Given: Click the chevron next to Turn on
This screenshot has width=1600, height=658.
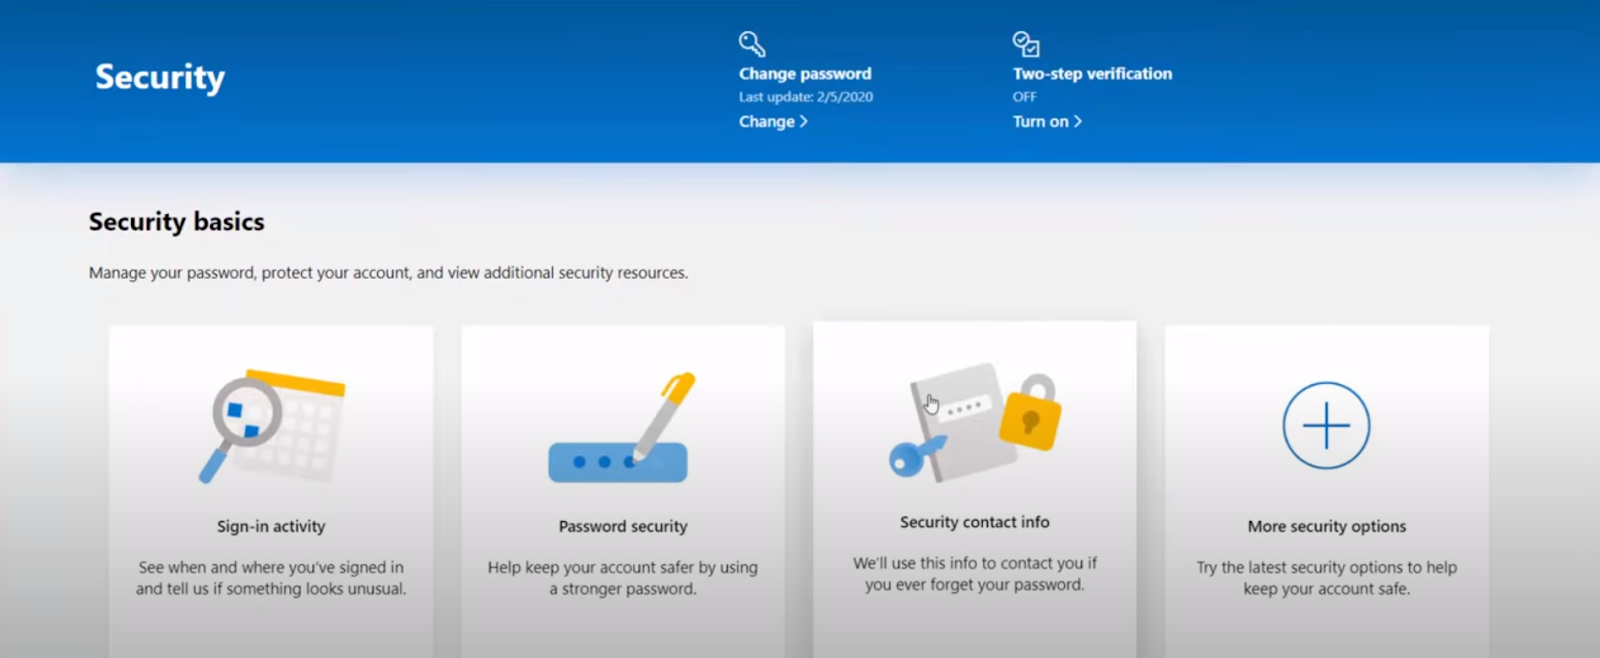Looking at the screenshot, I should tap(1077, 121).
